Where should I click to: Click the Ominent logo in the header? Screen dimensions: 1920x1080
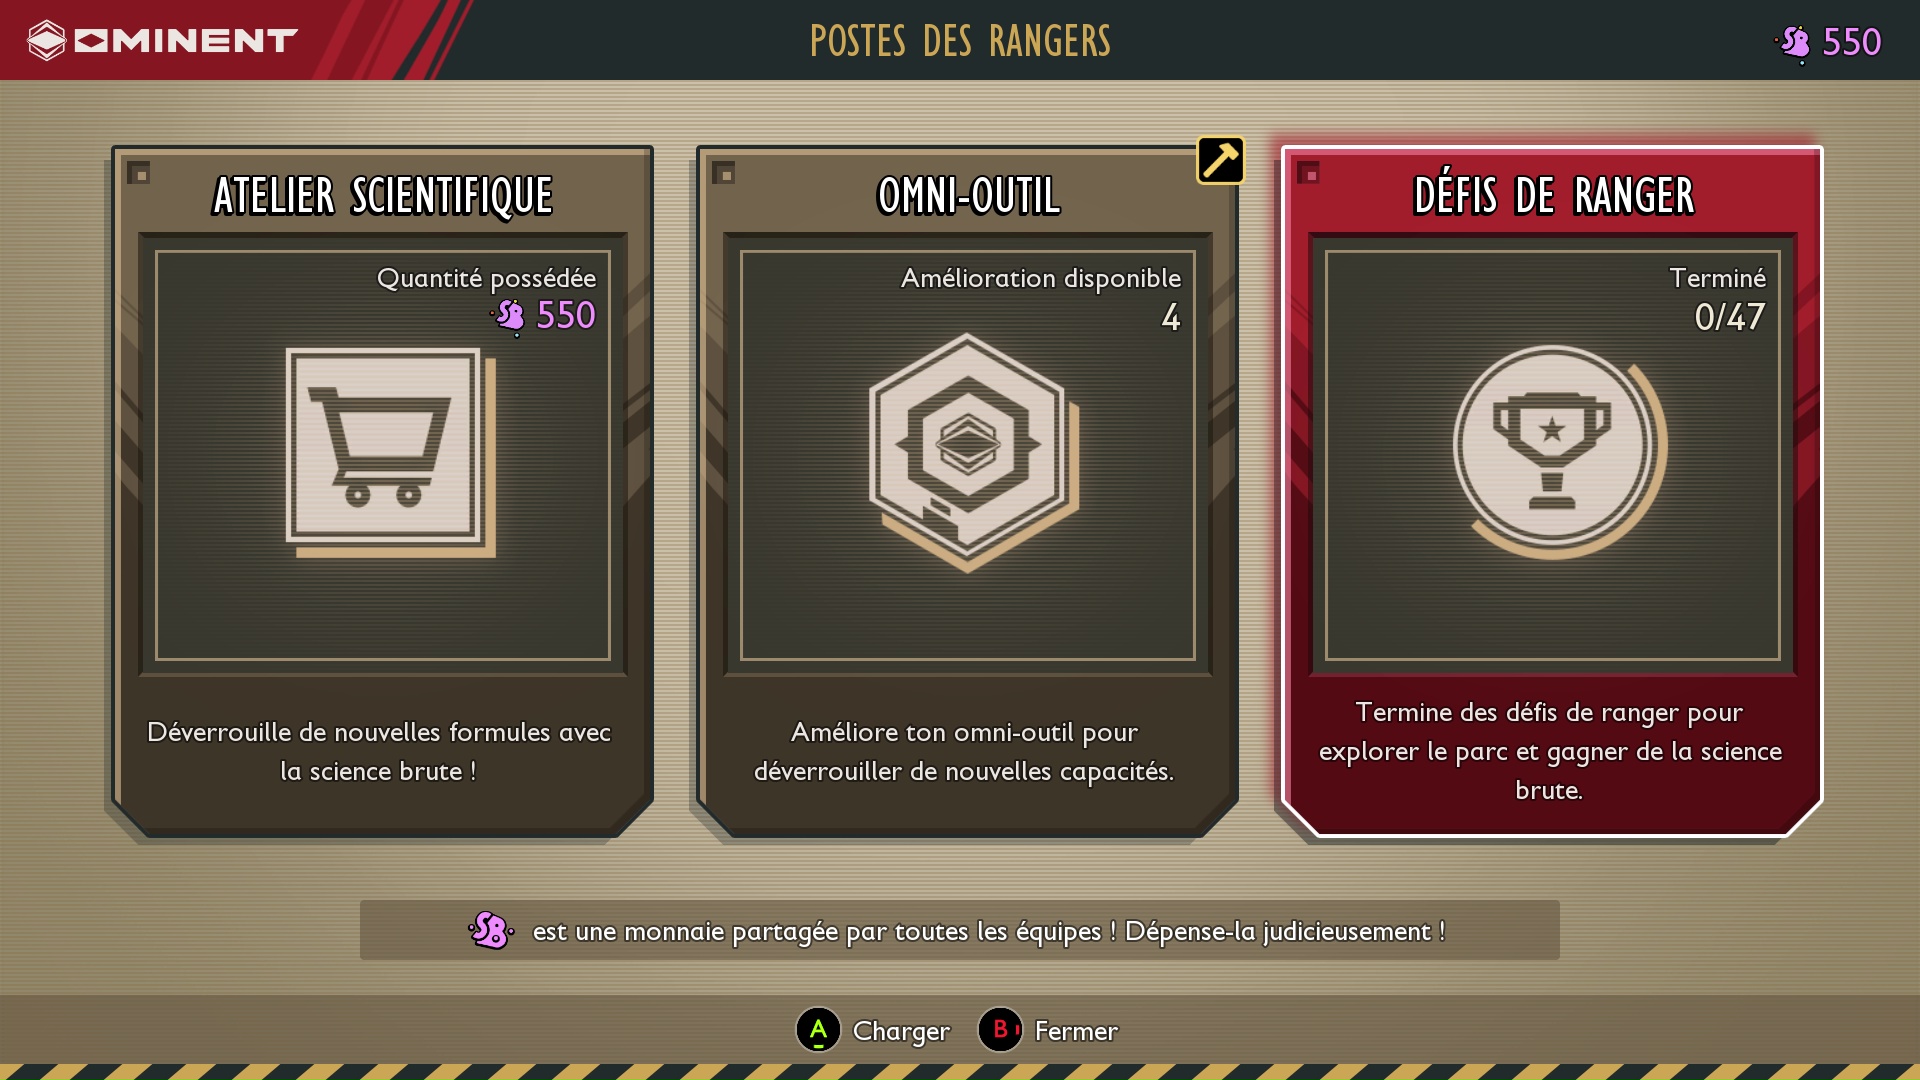pyautogui.click(x=163, y=40)
